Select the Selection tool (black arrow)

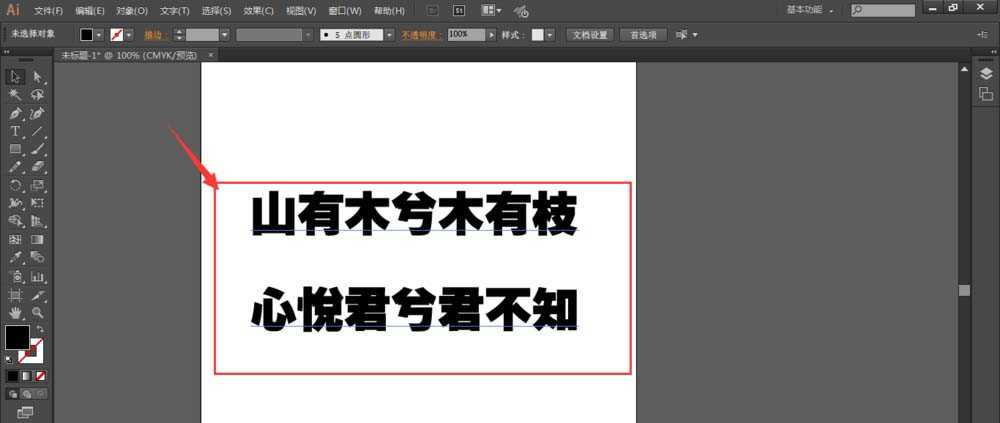tap(15, 77)
